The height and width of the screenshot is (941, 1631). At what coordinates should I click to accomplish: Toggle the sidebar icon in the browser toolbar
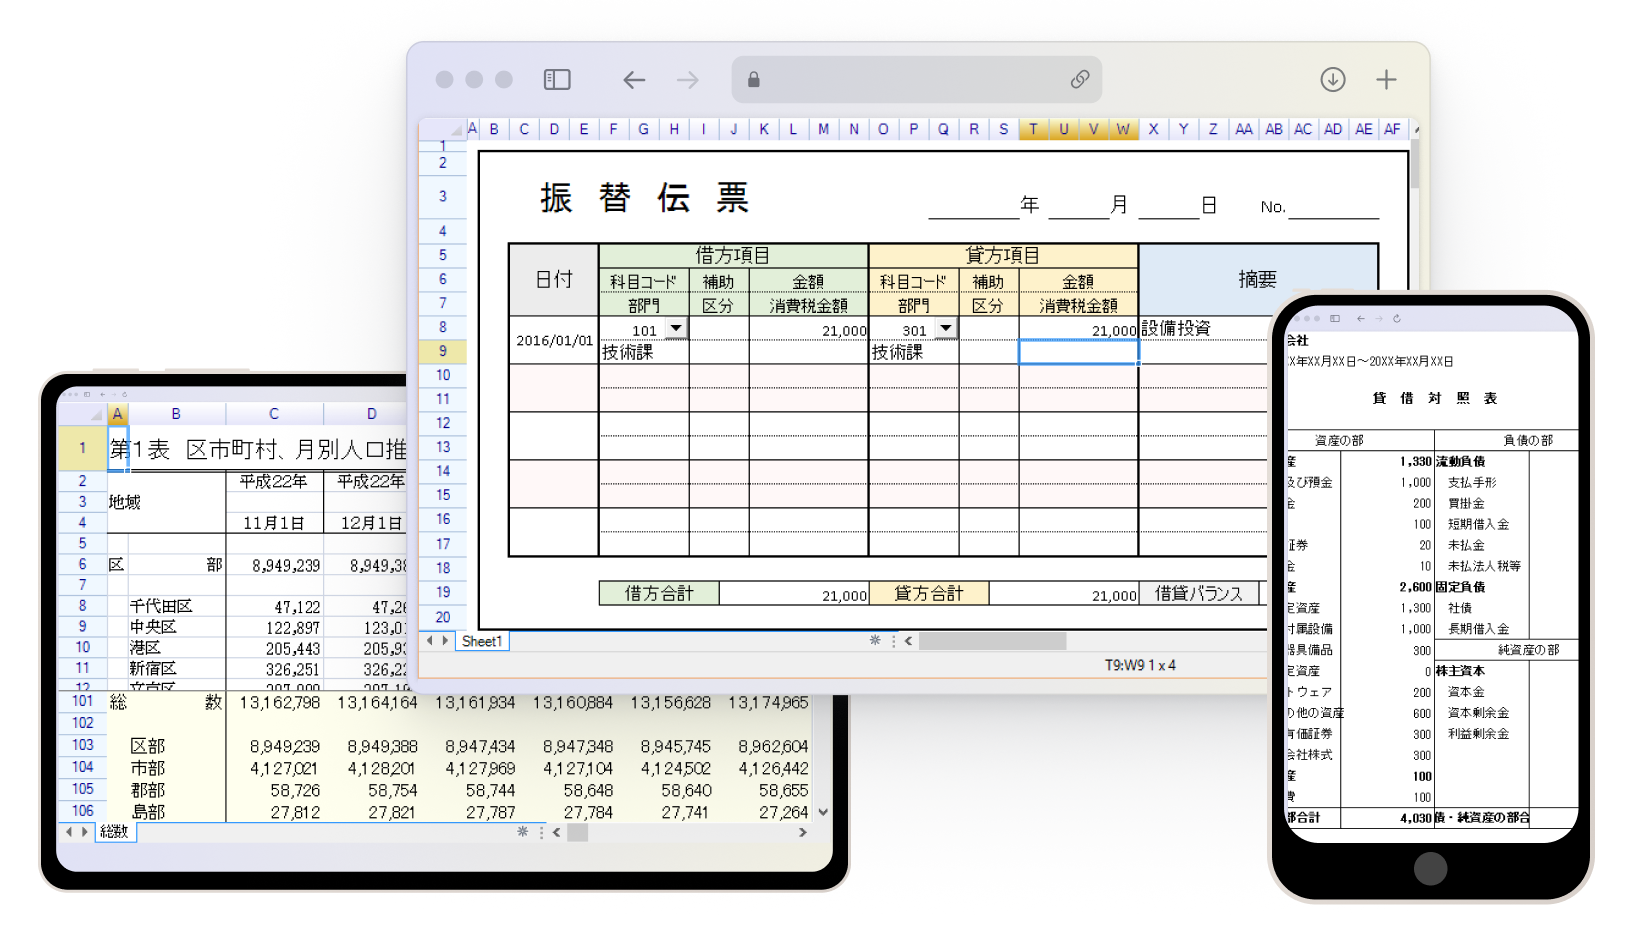click(556, 79)
